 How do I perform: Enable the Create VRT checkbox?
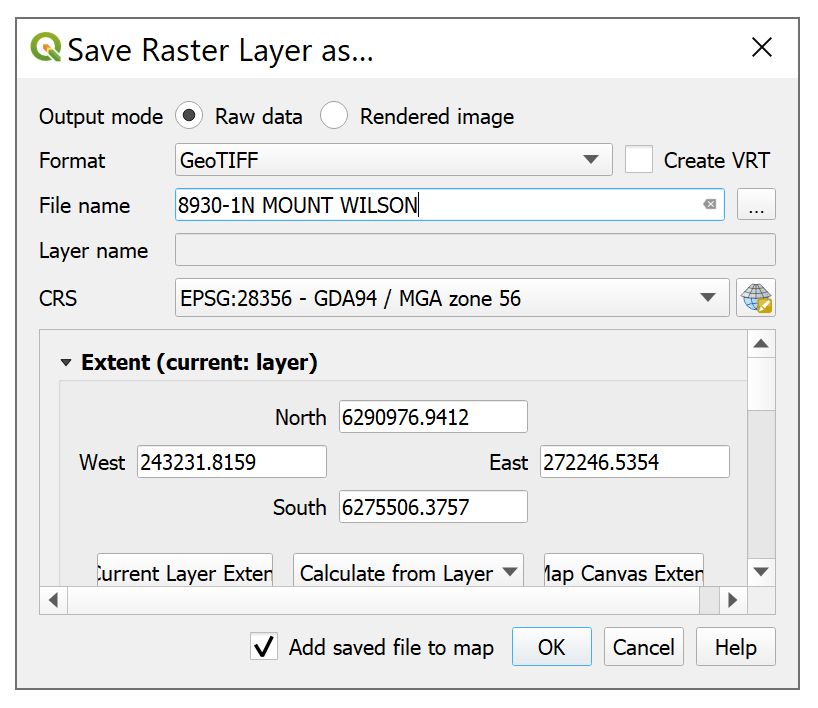coord(639,160)
